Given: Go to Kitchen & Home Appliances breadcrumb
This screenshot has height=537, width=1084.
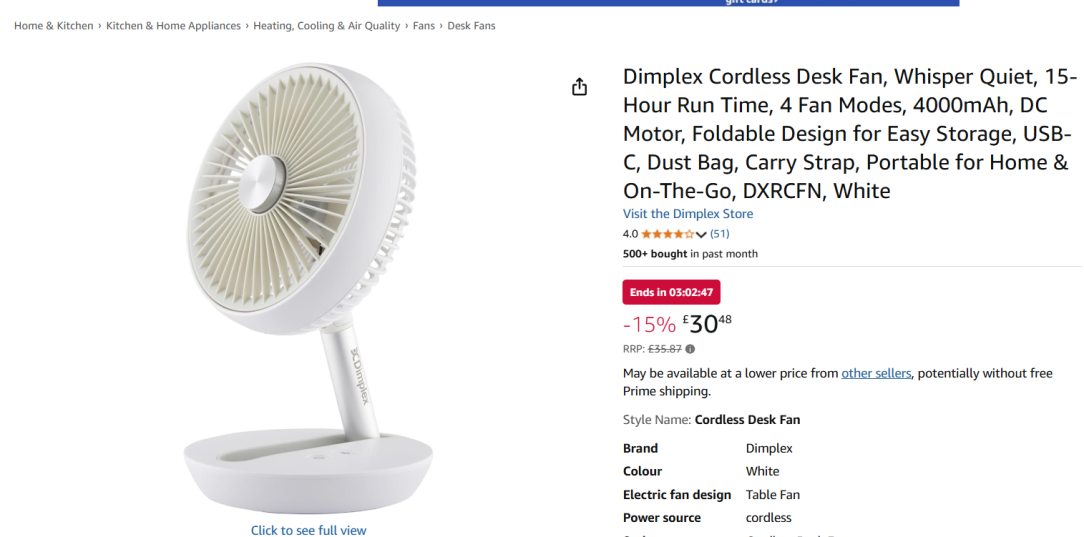Looking at the screenshot, I should 173,26.
